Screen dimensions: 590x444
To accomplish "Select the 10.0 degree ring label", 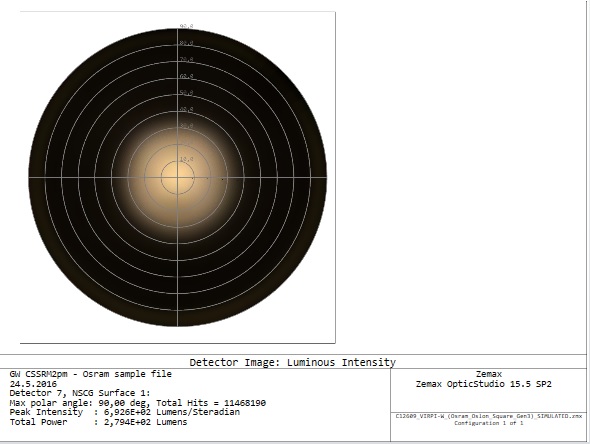I will tap(186, 160).
